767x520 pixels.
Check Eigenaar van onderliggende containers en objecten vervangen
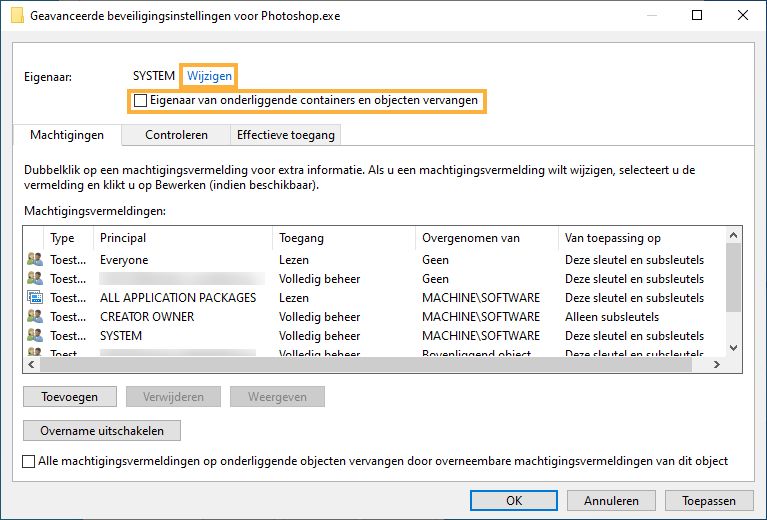click(x=140, y=100)
